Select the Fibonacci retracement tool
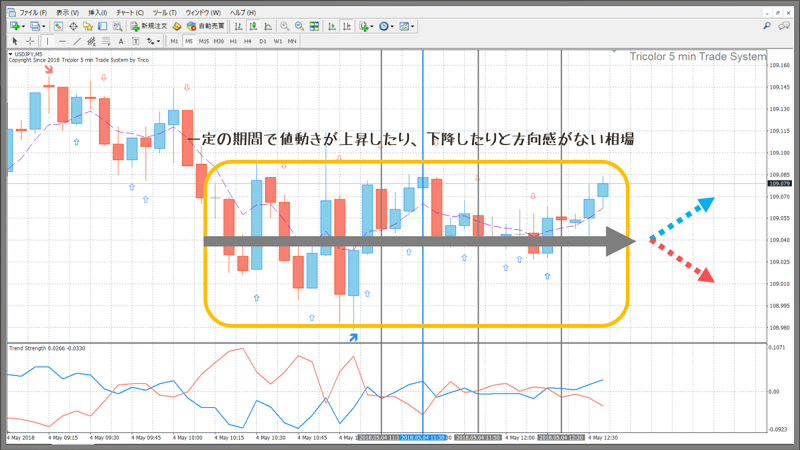 106,41
